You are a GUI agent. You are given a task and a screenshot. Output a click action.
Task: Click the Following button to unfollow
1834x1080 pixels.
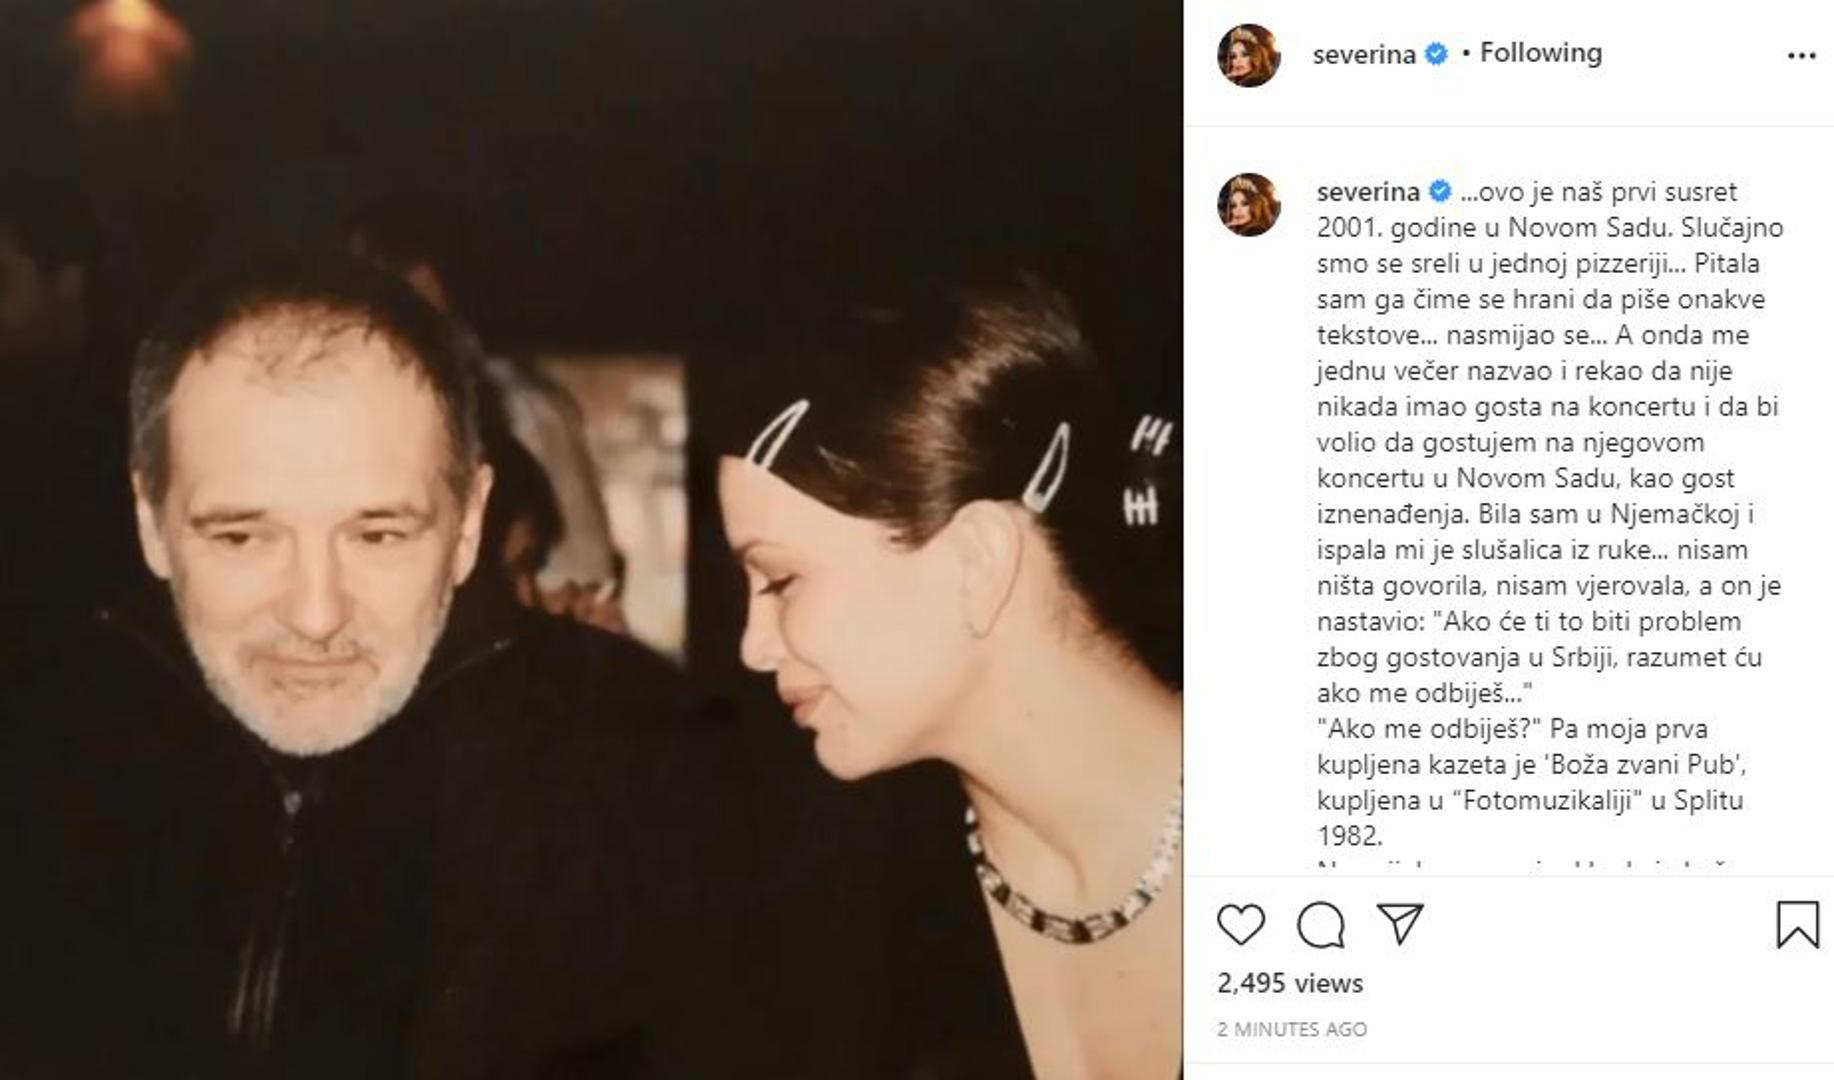point(1540,53)
